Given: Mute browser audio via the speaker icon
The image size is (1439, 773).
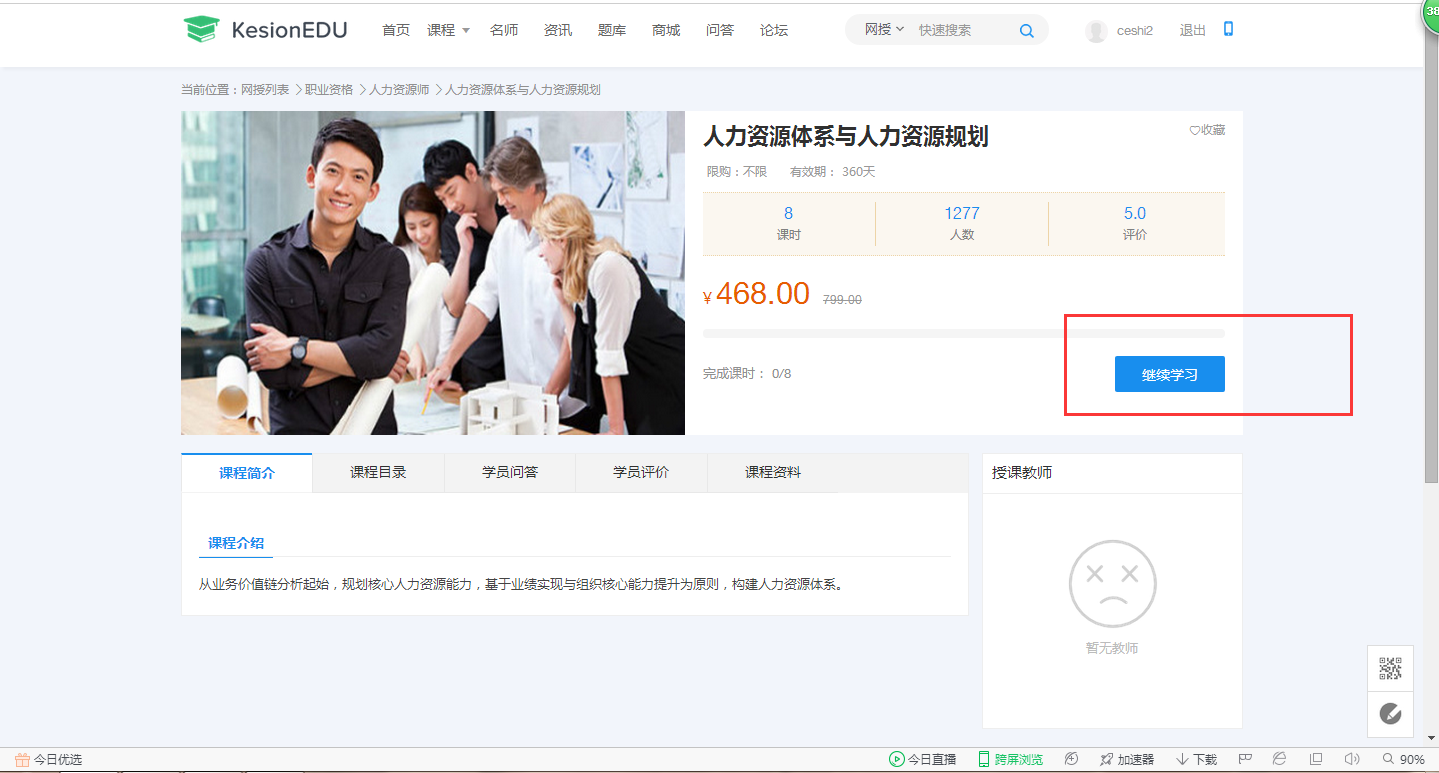Looking at the screenshot, I should pyautogui.click(x=1352, y=759).
